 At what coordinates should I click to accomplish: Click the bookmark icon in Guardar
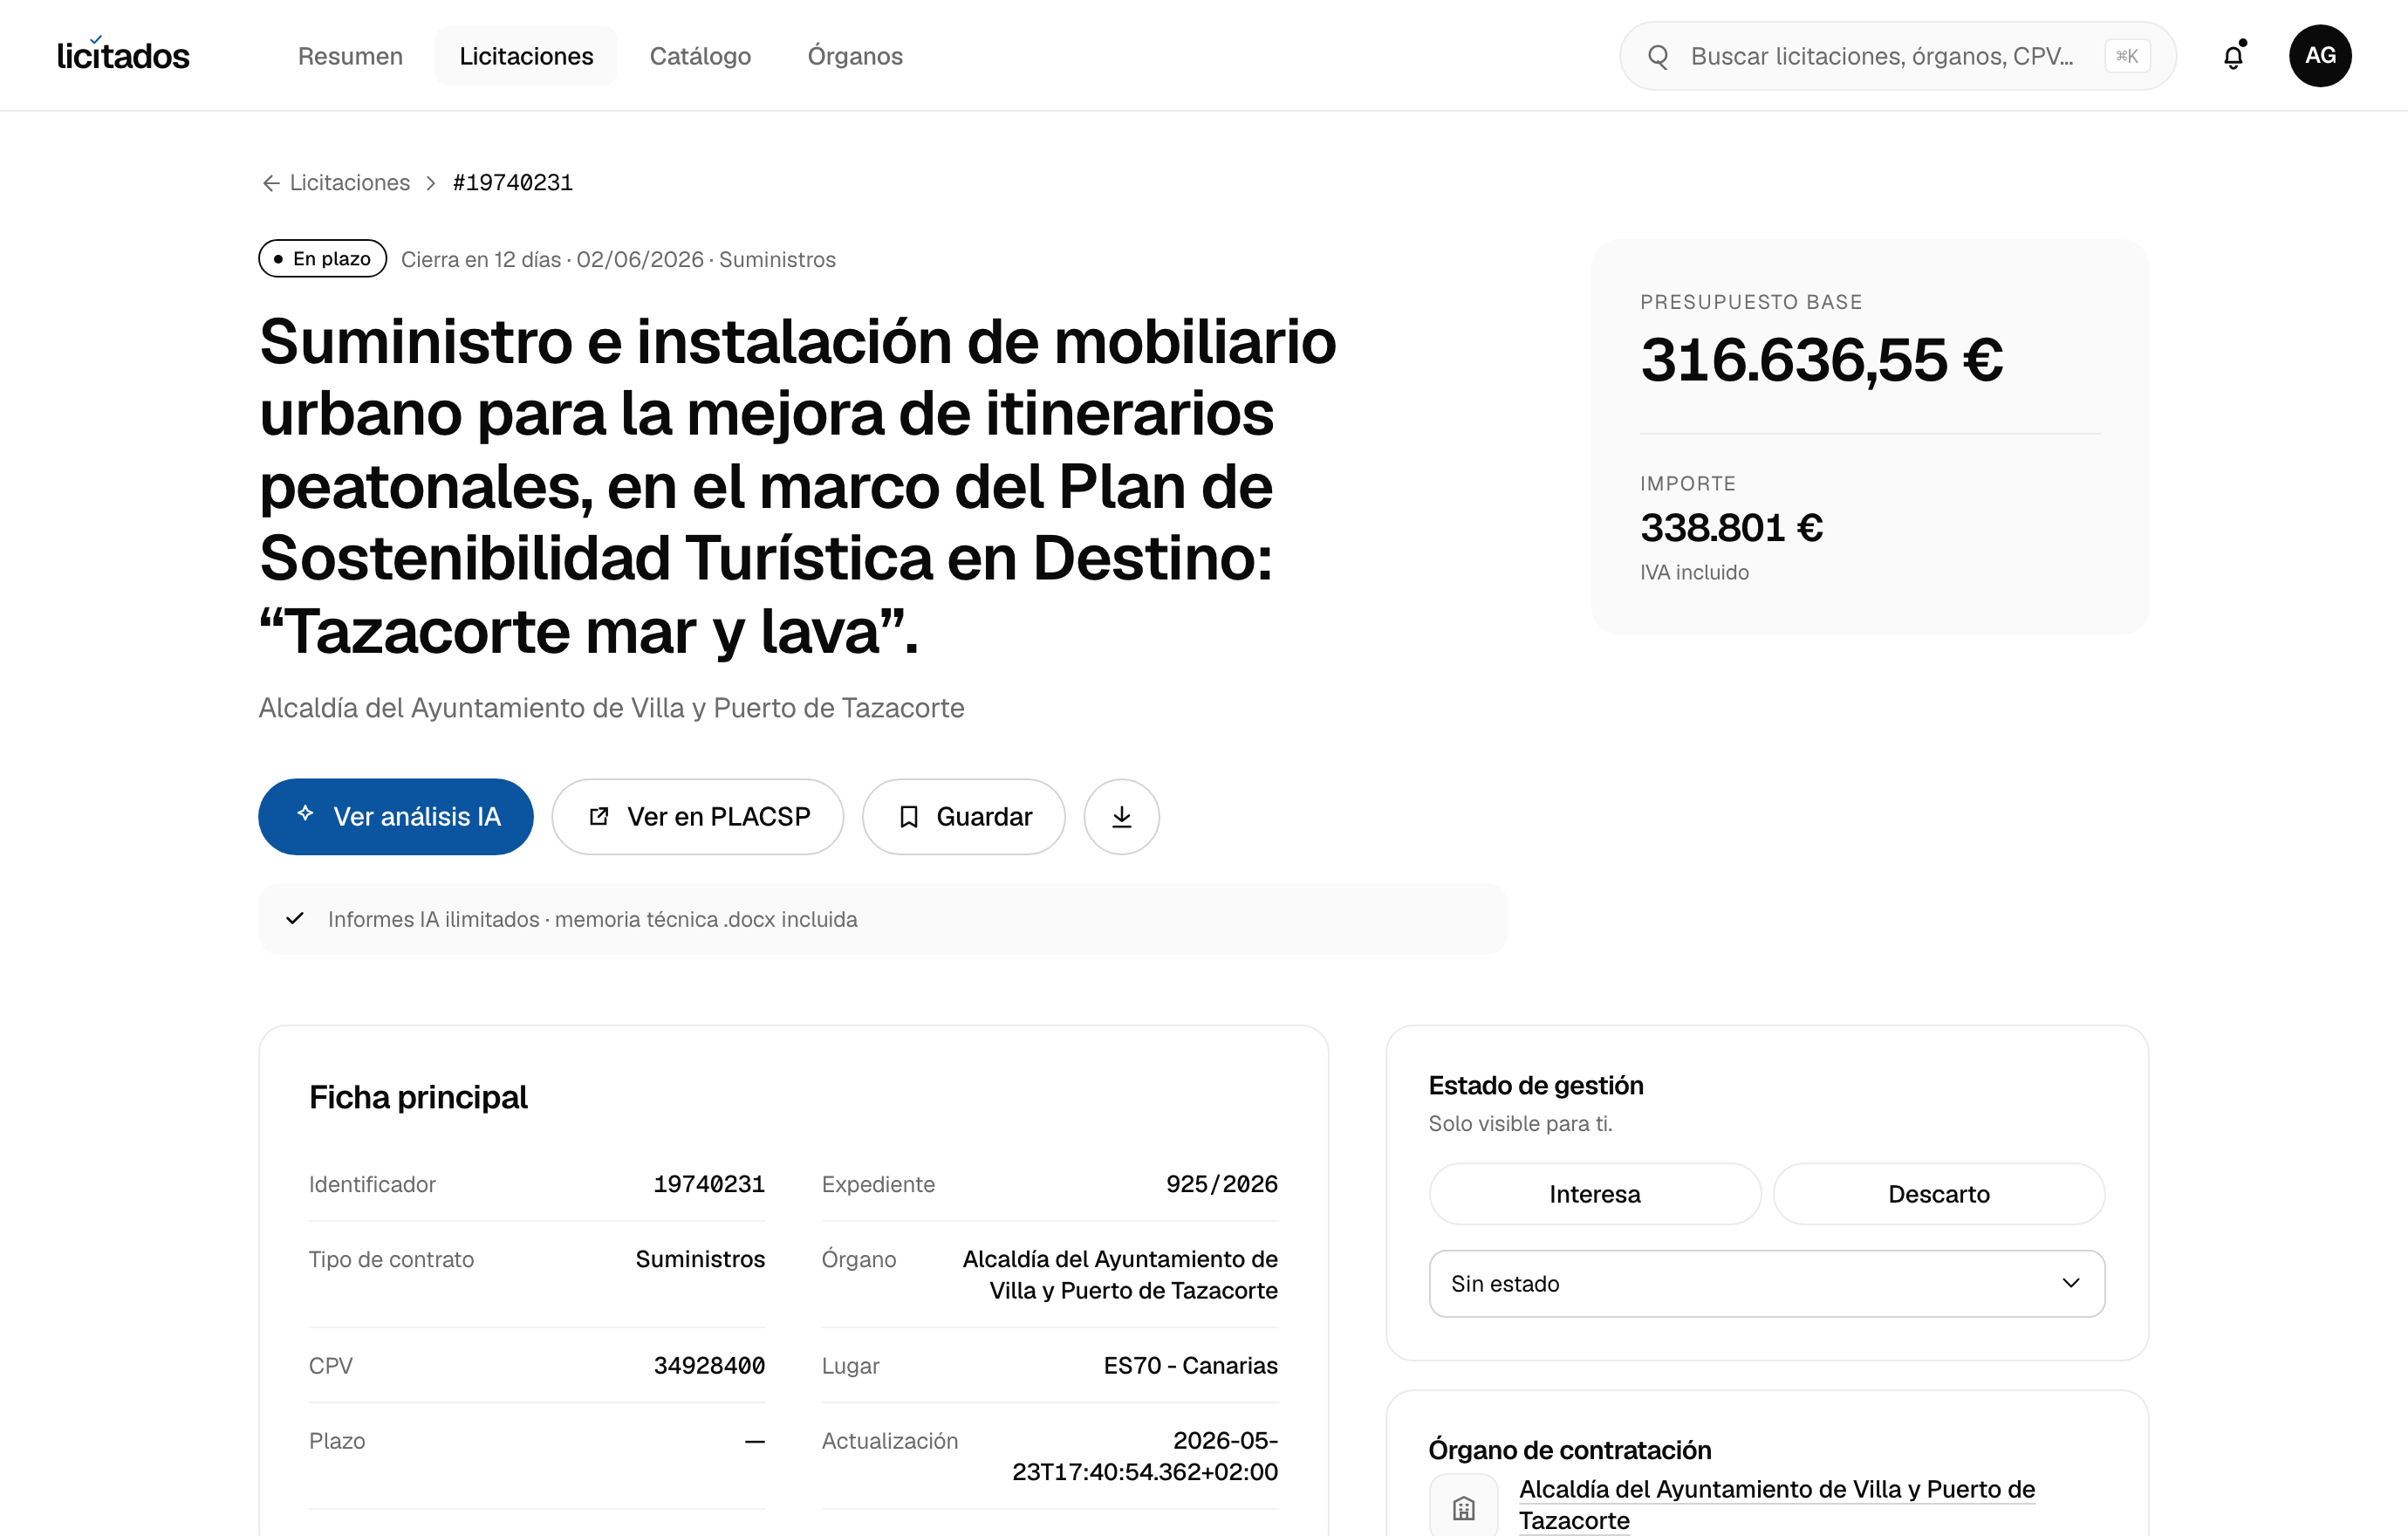pyautogui.click(x=909, y=817)
